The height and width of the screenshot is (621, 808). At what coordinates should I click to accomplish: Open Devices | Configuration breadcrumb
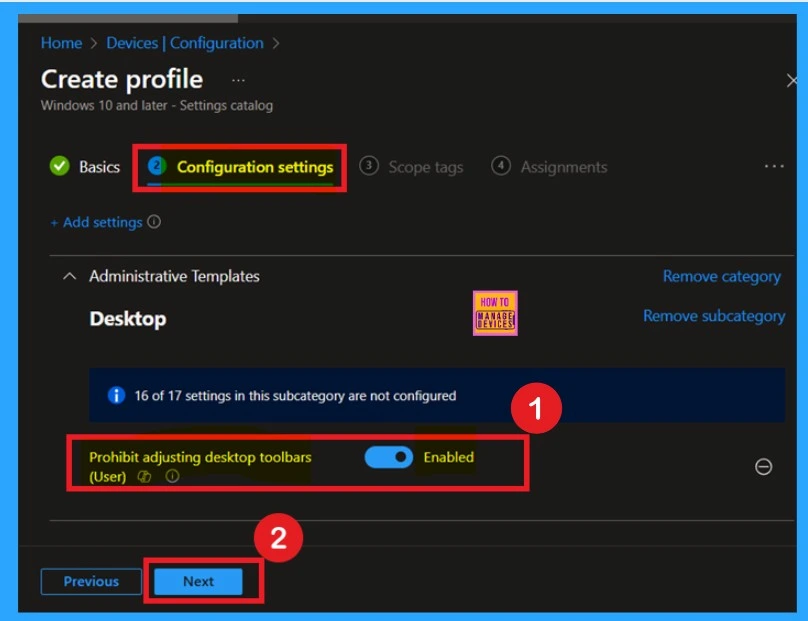185,43
